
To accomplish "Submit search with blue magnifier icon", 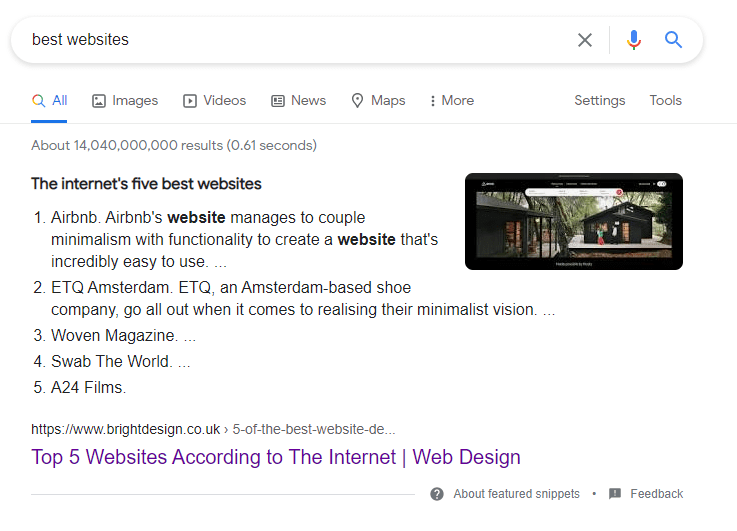I will pos(673,40).
